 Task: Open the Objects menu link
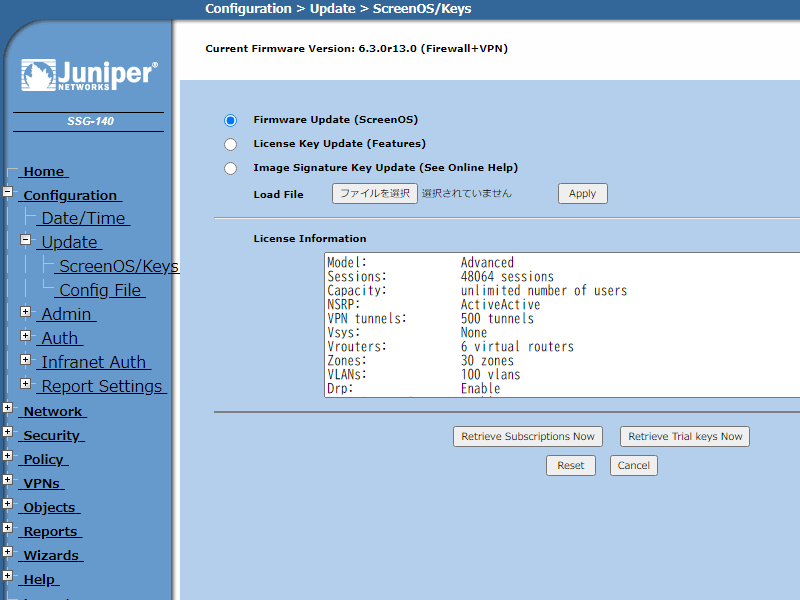[x=49, y=507]
